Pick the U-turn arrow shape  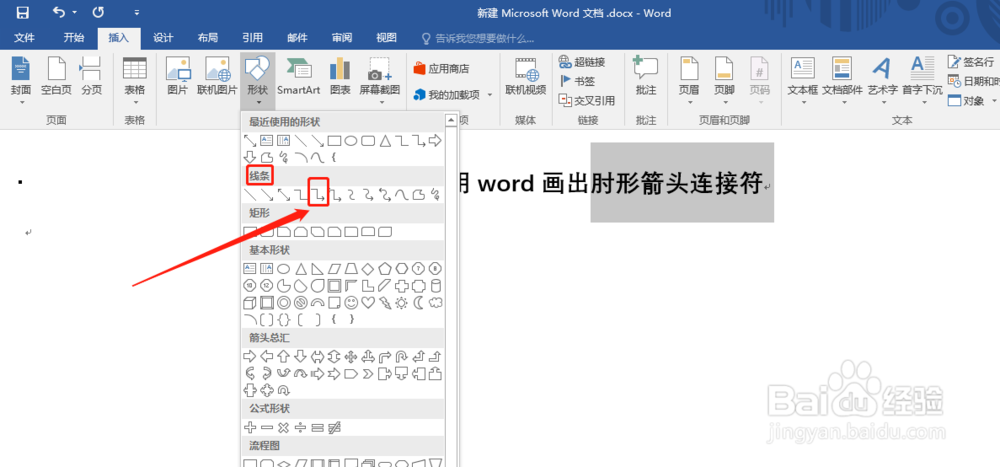coord(401,355)
